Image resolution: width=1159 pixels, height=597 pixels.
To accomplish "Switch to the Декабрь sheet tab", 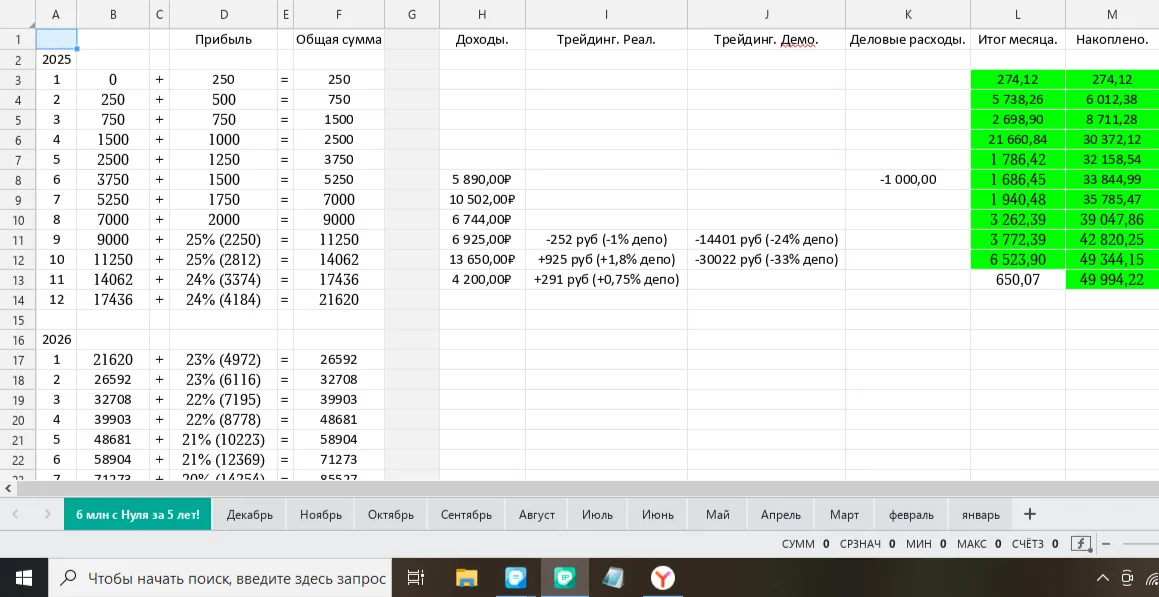I will tap(250, 514).
